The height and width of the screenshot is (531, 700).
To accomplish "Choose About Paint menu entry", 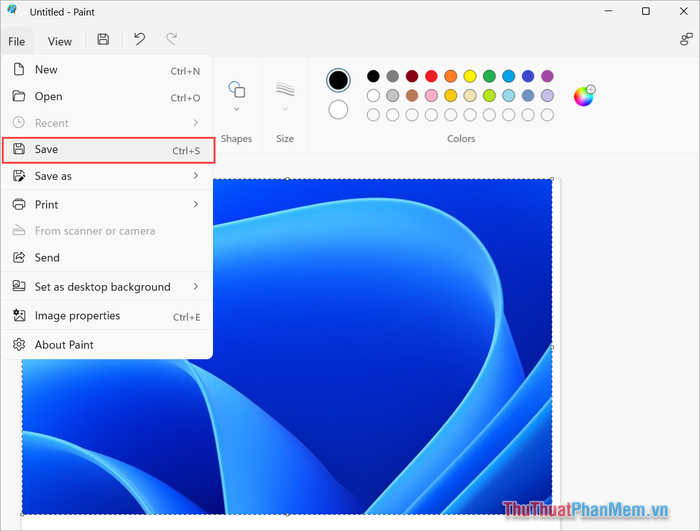I will [107, 345].
